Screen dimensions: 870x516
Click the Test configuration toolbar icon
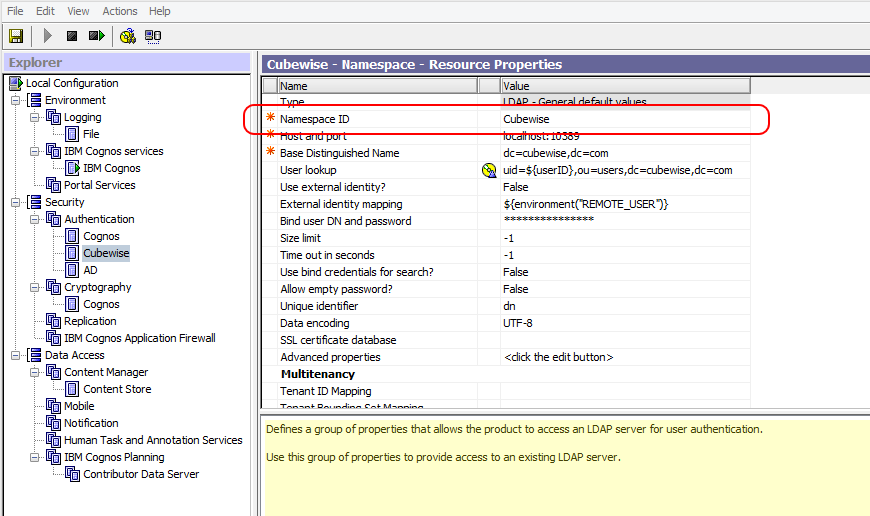coord(128,36)
